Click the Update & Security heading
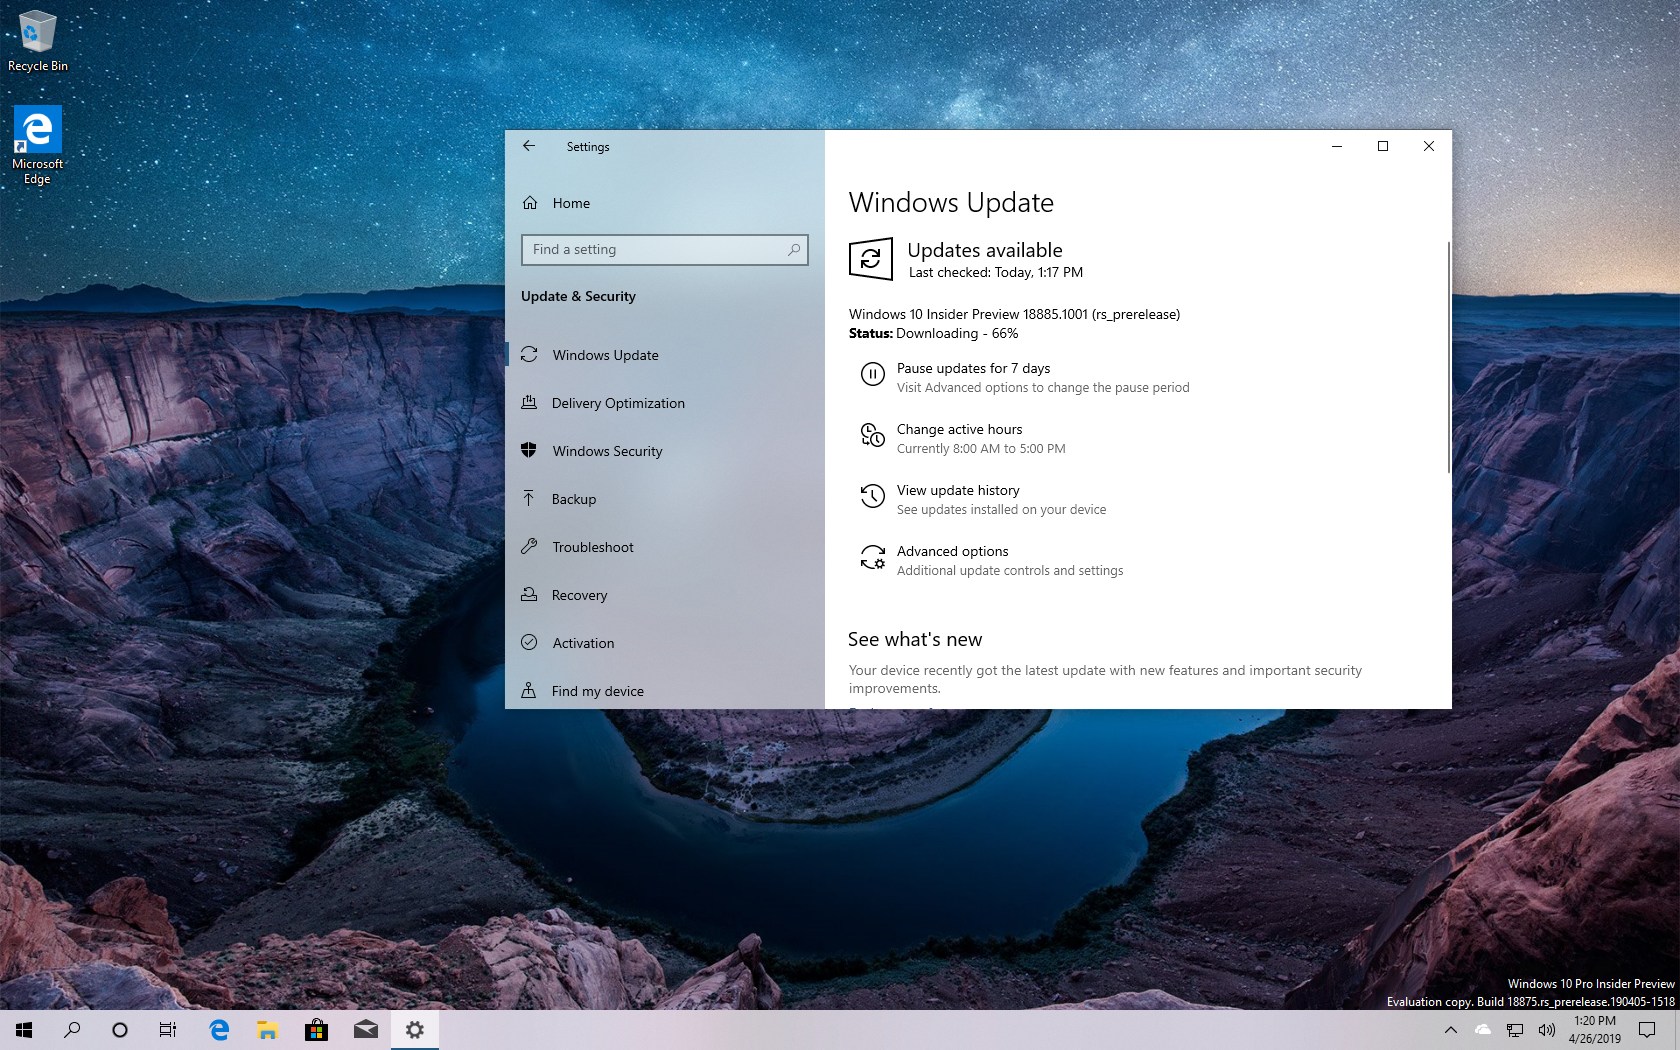Screen dimensions: 1680x1050 coord(578,296)
